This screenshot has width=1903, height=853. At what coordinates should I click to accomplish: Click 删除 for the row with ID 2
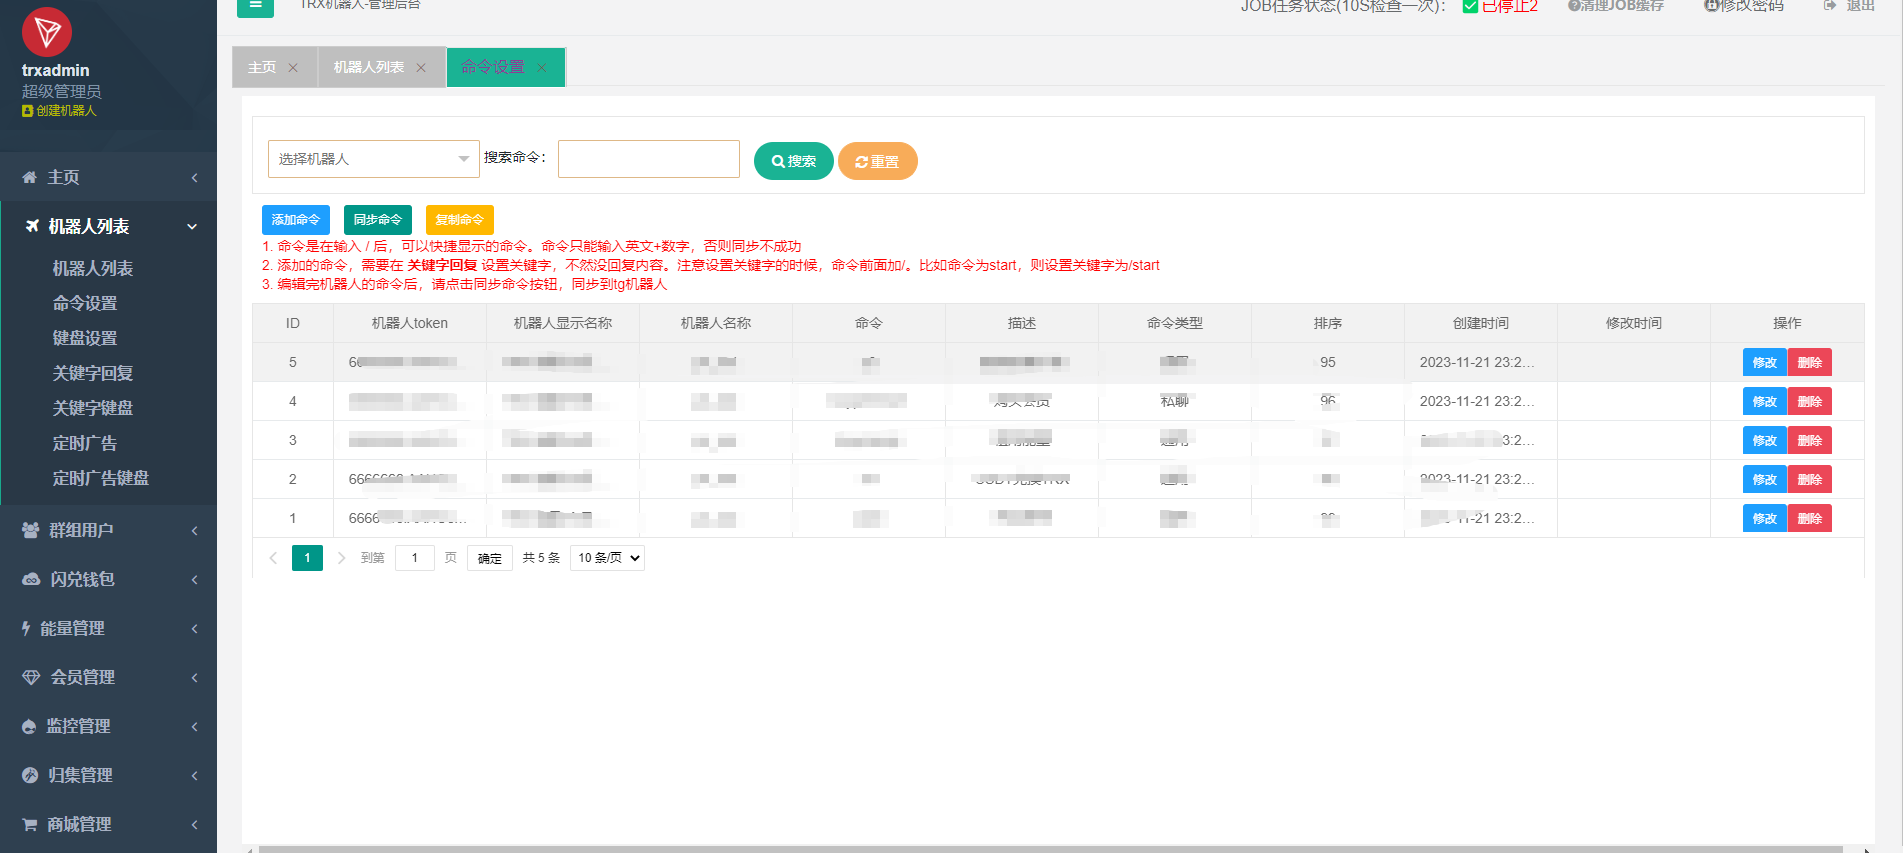[1810, 480]
